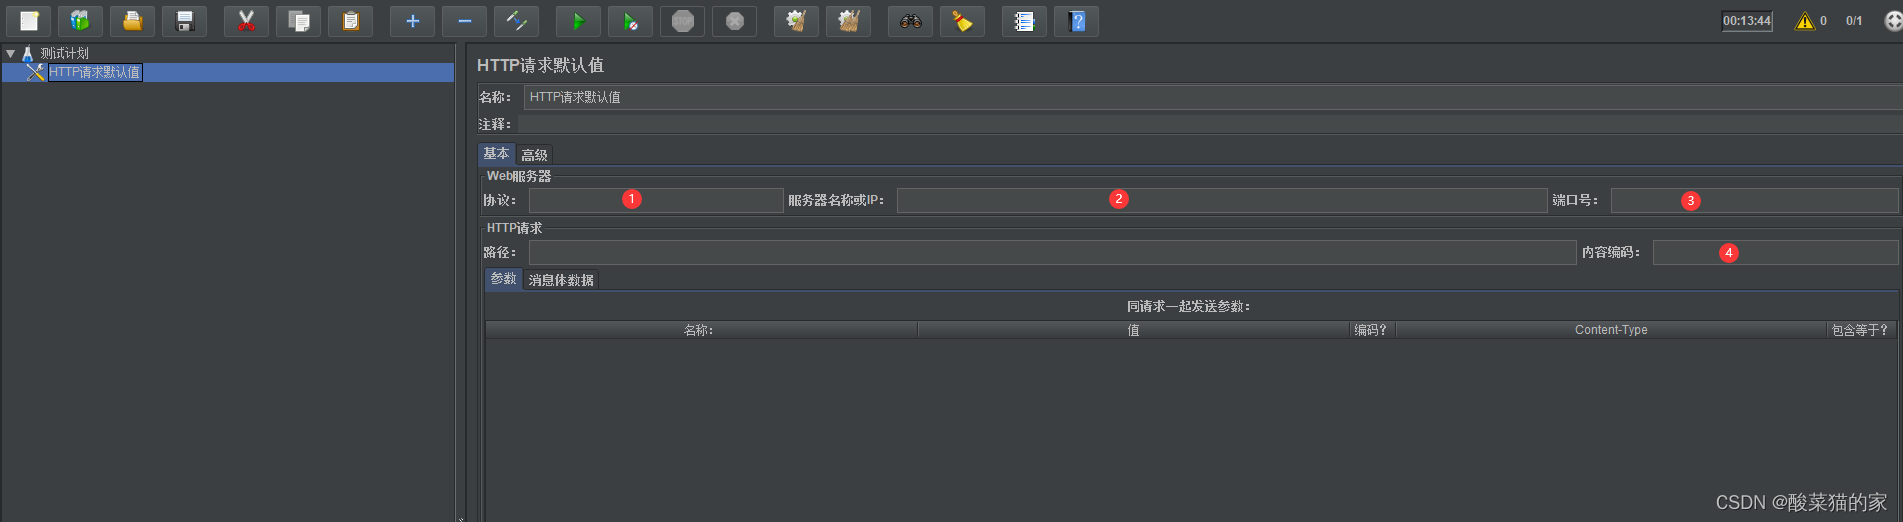
Task: Start the test with the green play icon
Action: coord(578,21)
